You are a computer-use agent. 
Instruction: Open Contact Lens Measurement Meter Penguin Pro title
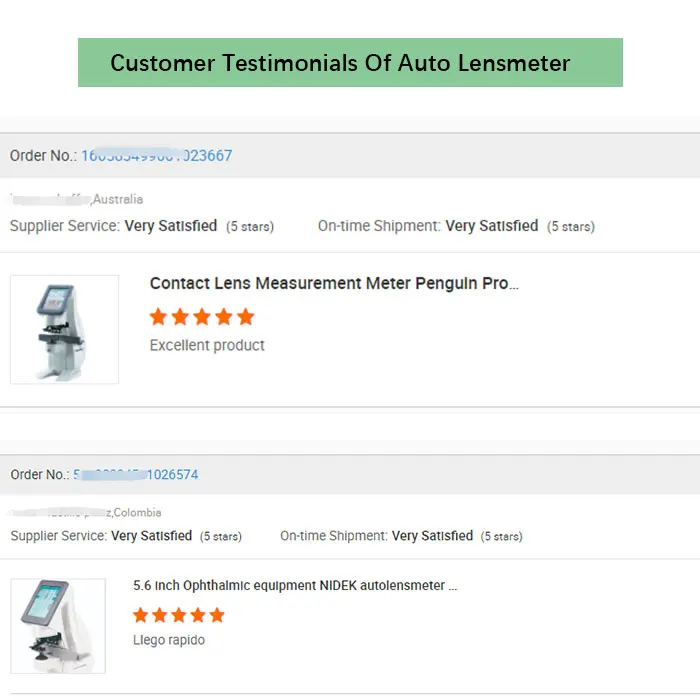point(334,284)
